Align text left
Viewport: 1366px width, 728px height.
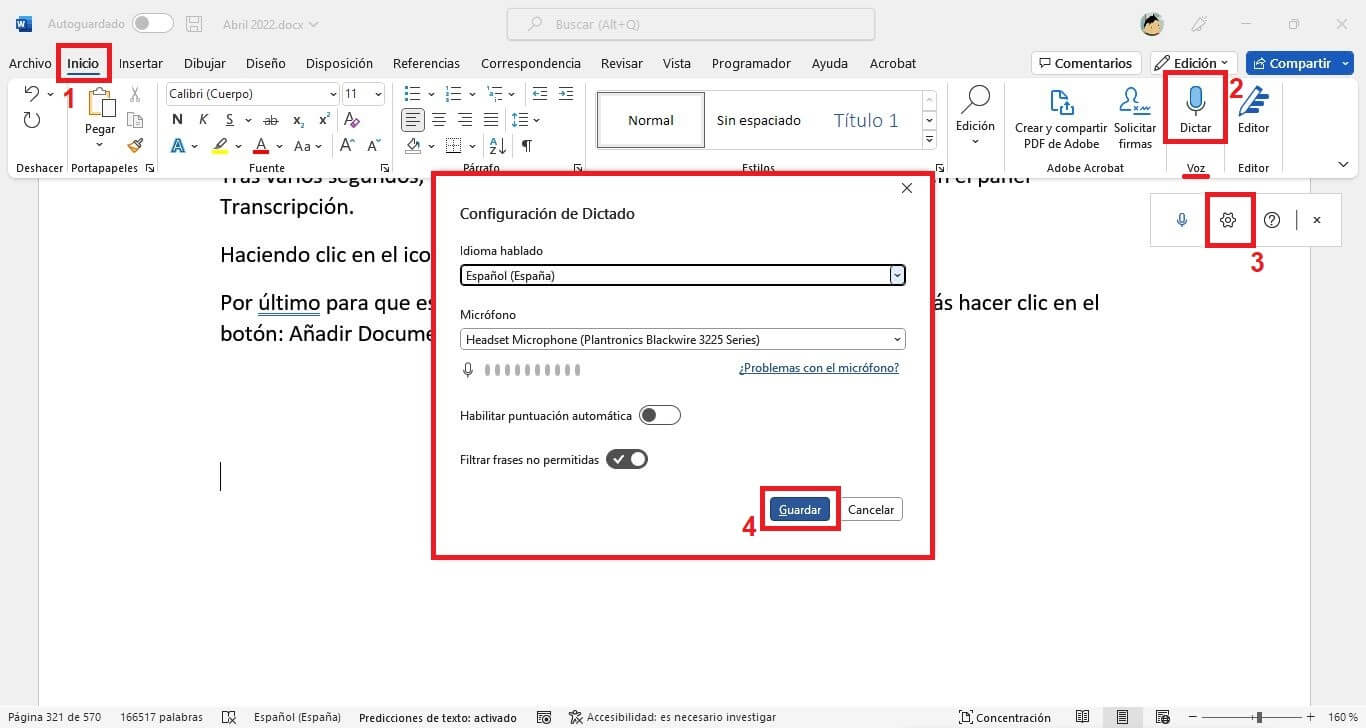(x=412, y=120)
